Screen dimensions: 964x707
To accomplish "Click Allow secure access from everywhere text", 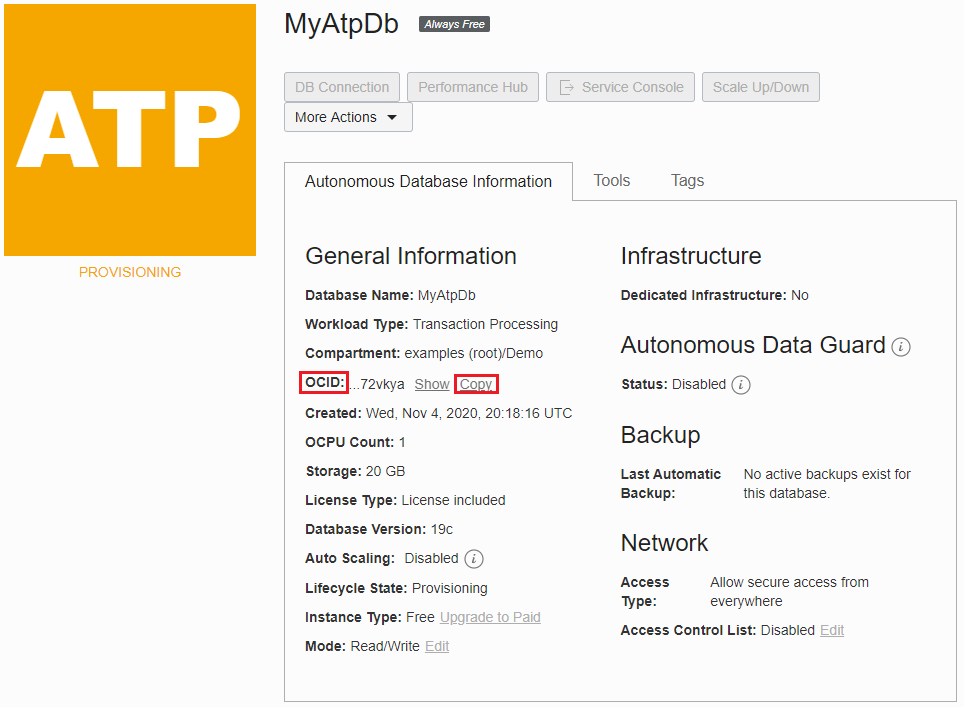I will pos(789,591).
